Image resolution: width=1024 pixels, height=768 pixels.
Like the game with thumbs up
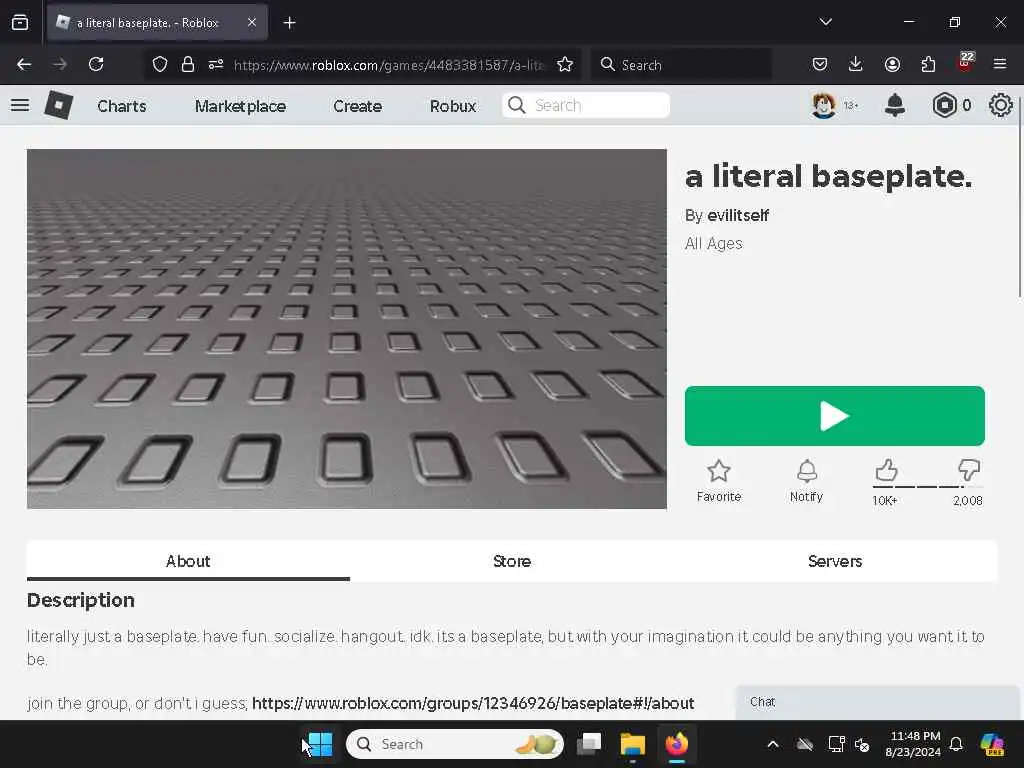[x=886, y=470]
